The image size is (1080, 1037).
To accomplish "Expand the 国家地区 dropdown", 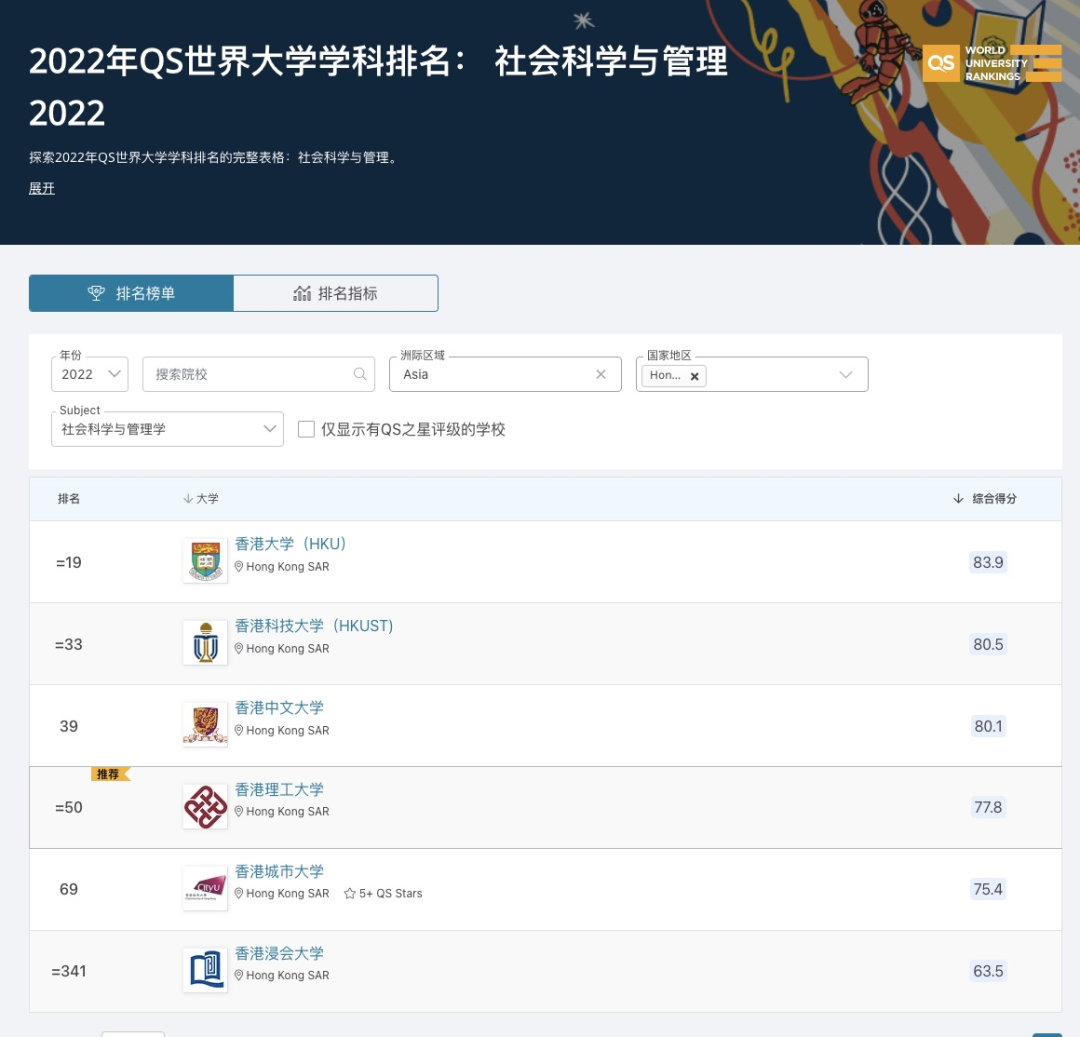I will (845, 375).
